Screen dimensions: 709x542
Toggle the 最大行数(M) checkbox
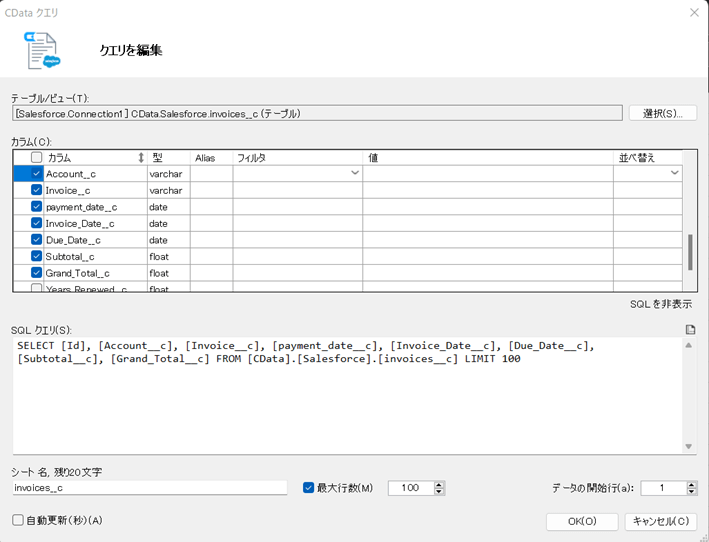308,488
